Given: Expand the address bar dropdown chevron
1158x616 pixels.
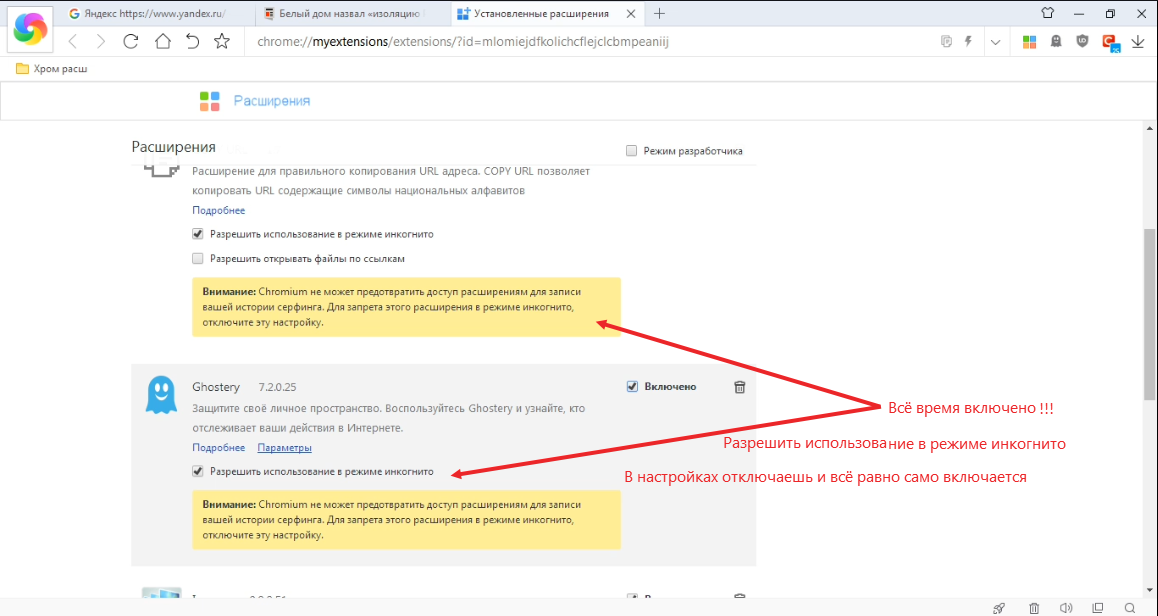Looking at the screenshot, I should tap(995, 42).
